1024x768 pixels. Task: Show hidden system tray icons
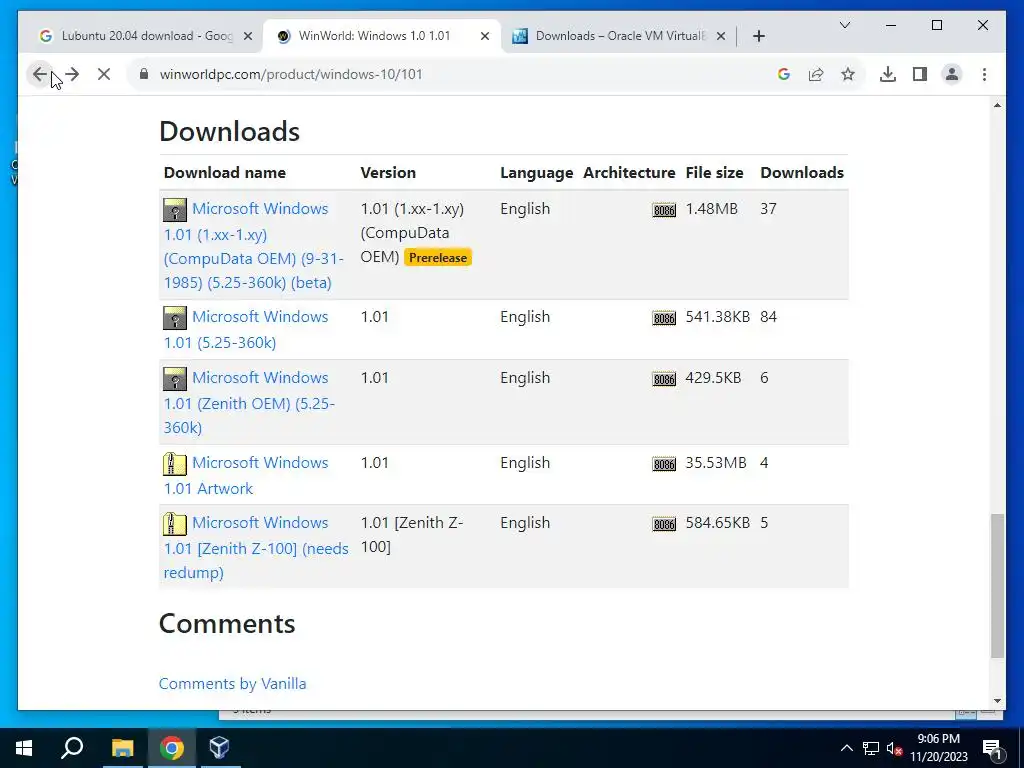point(846,748)
